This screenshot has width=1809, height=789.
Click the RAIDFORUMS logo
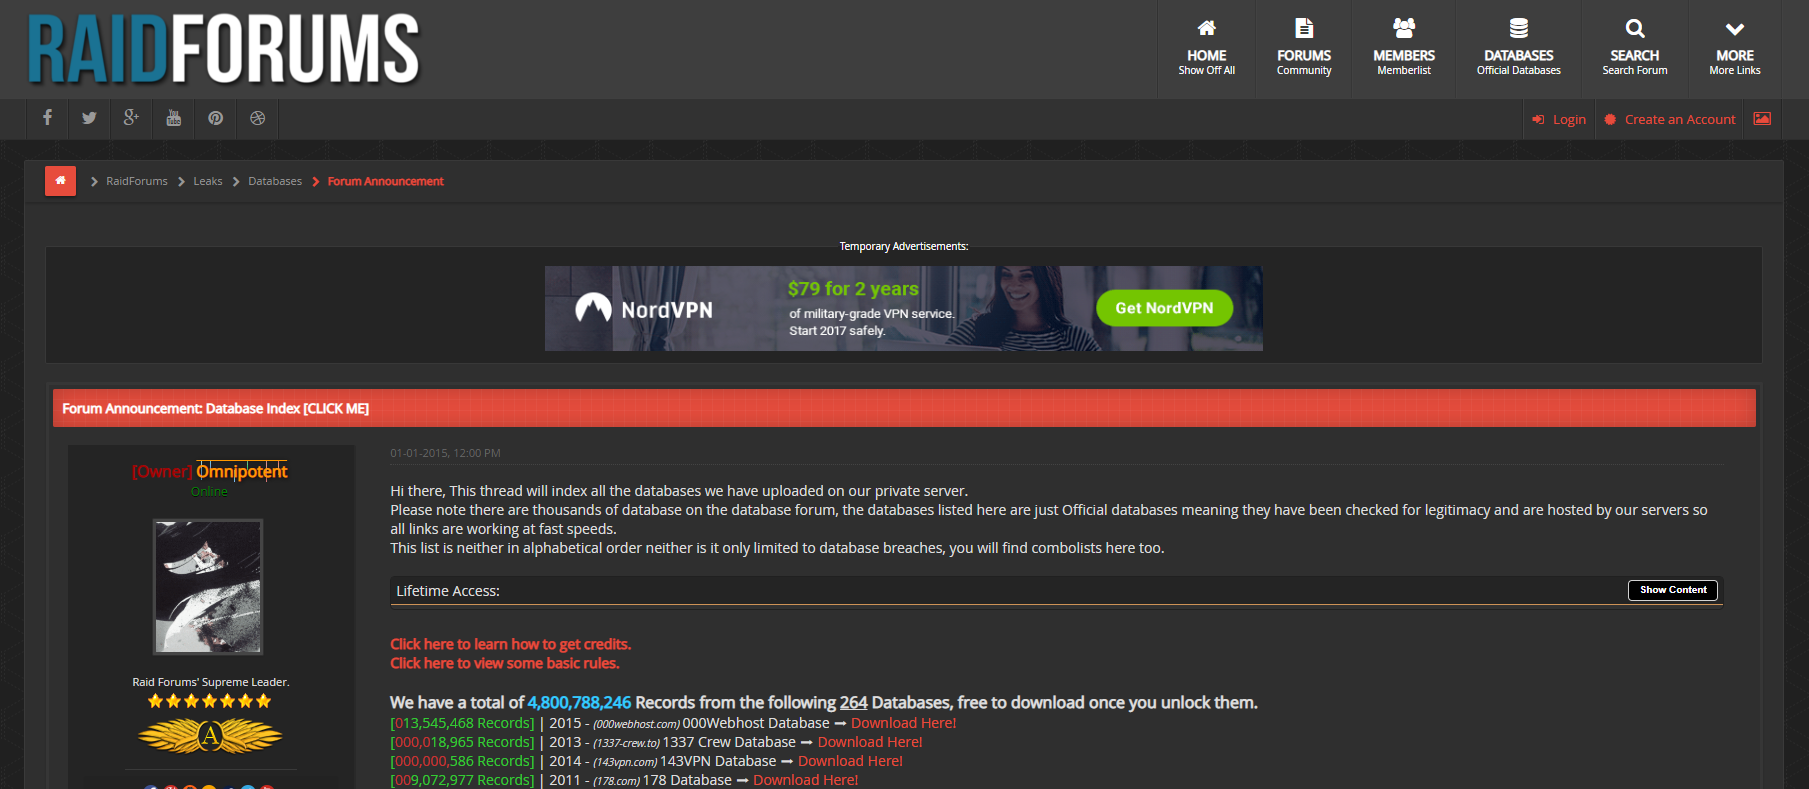click(224, 48)
